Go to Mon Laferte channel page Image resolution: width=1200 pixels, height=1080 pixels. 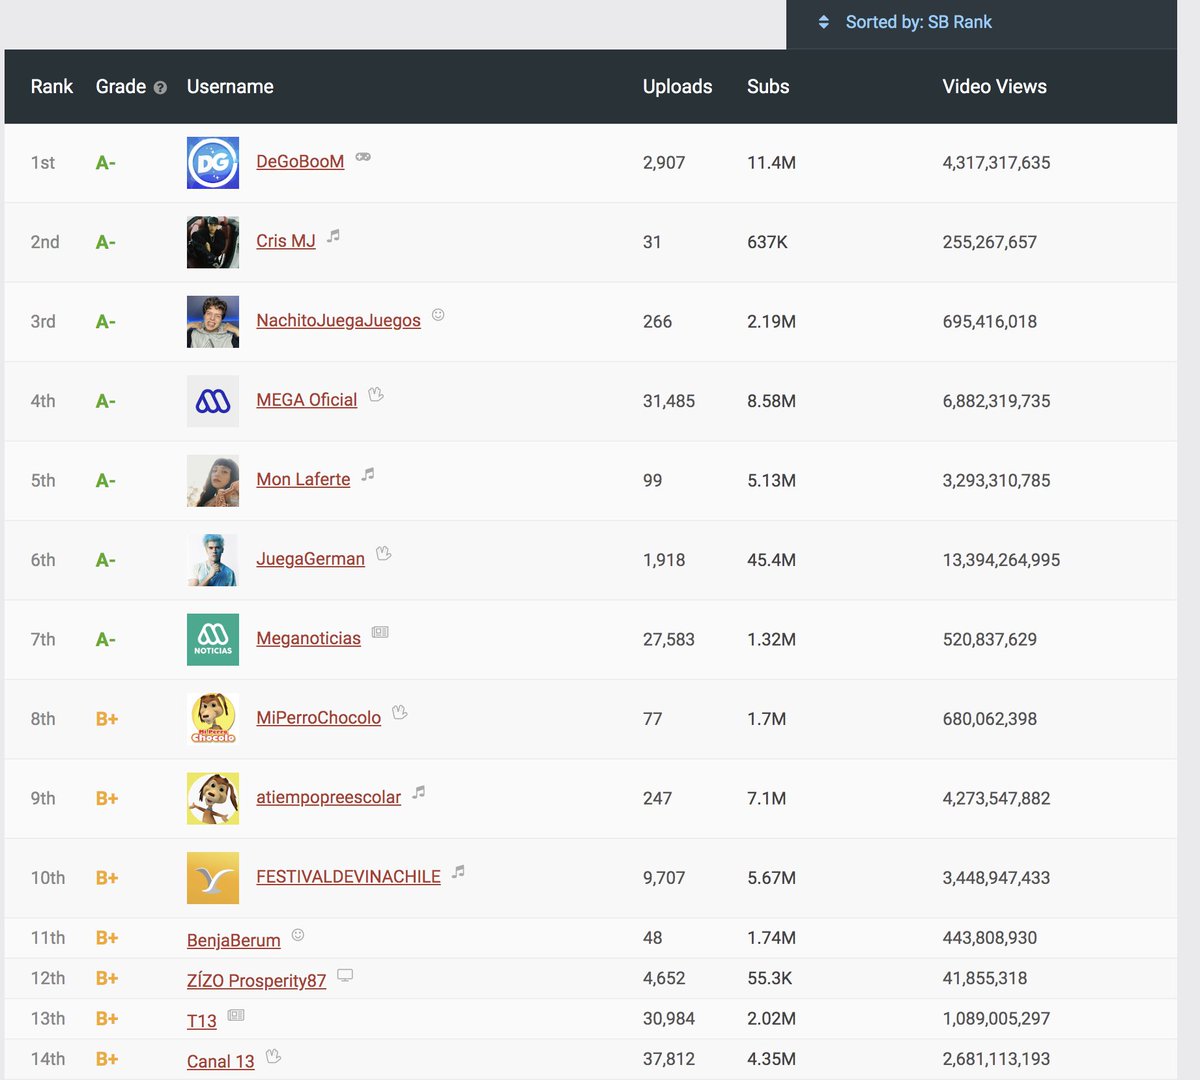303,479
